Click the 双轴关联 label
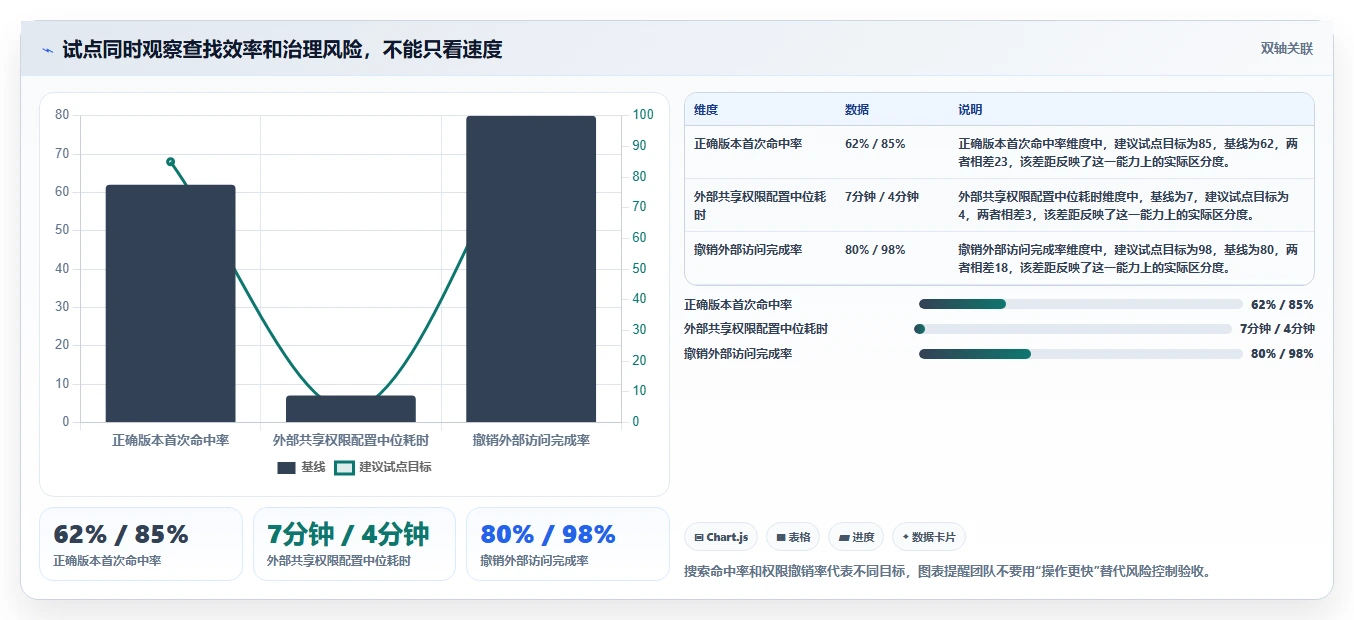 click(1286, 48)
